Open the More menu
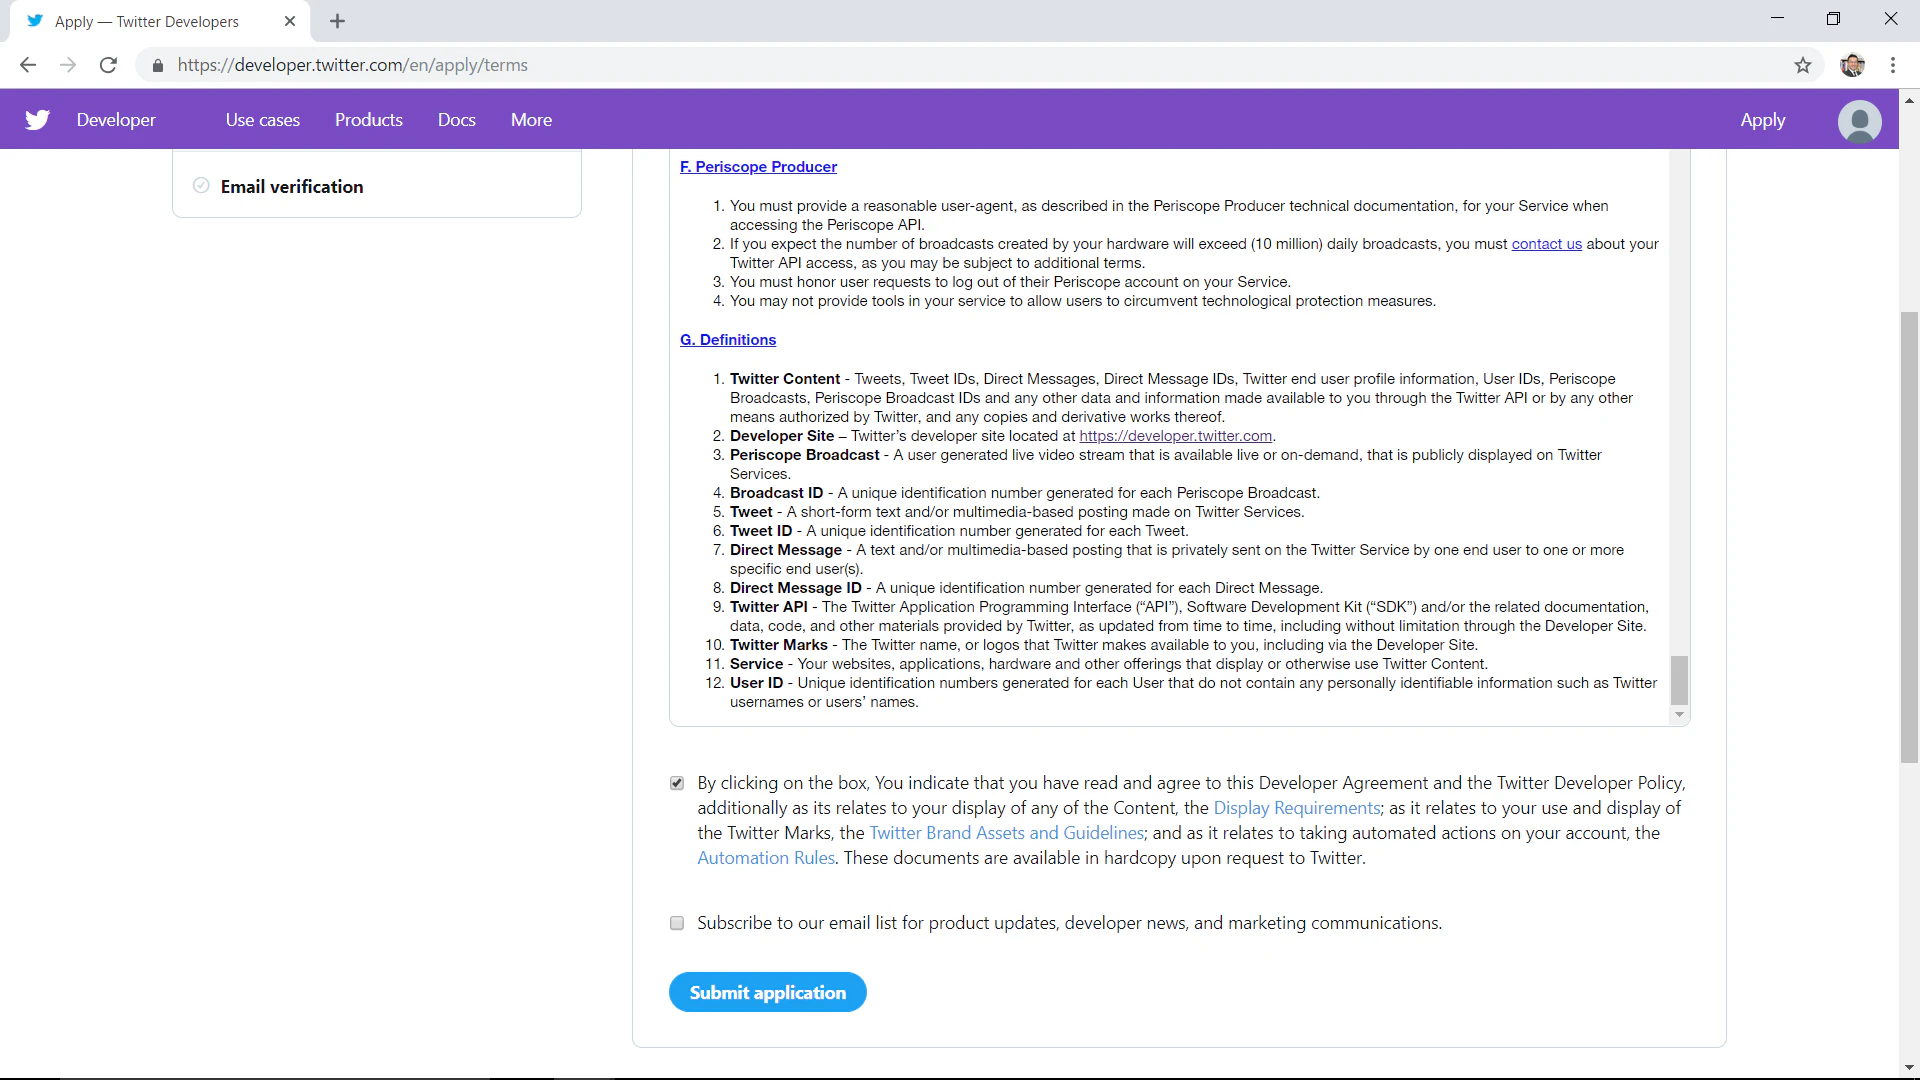1920x1080 pixels. [x=531, y=120]
